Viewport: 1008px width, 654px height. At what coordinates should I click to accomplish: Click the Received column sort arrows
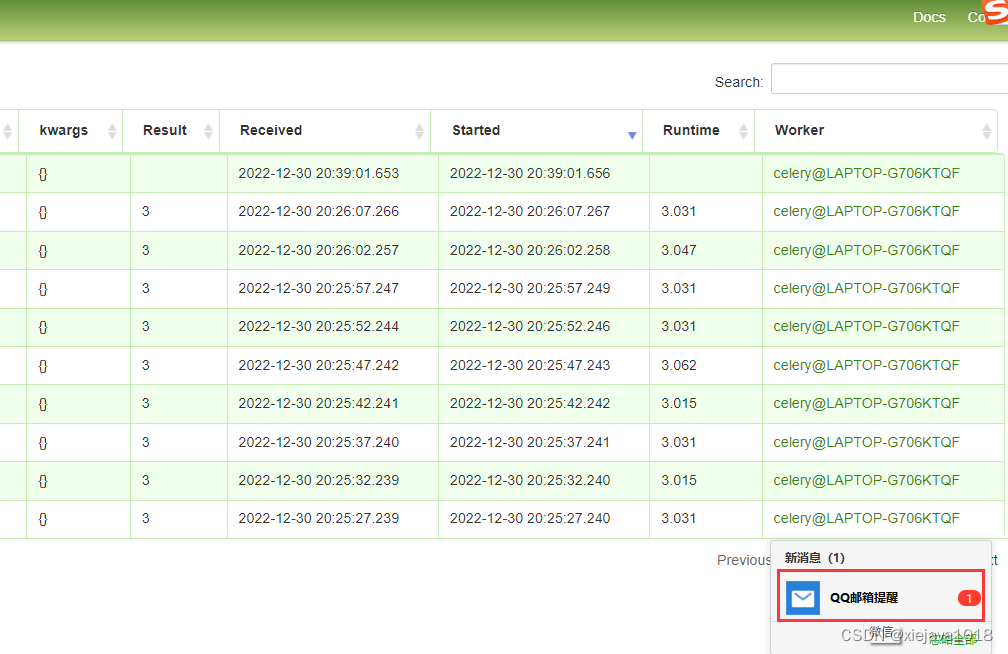(420, 131)
